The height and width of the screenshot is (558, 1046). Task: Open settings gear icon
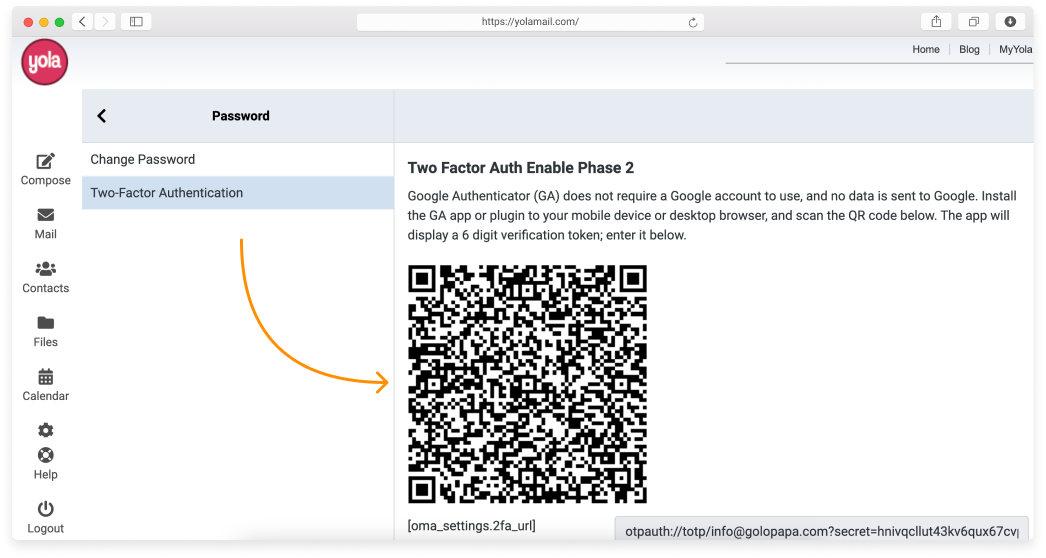tap(46, 431)
